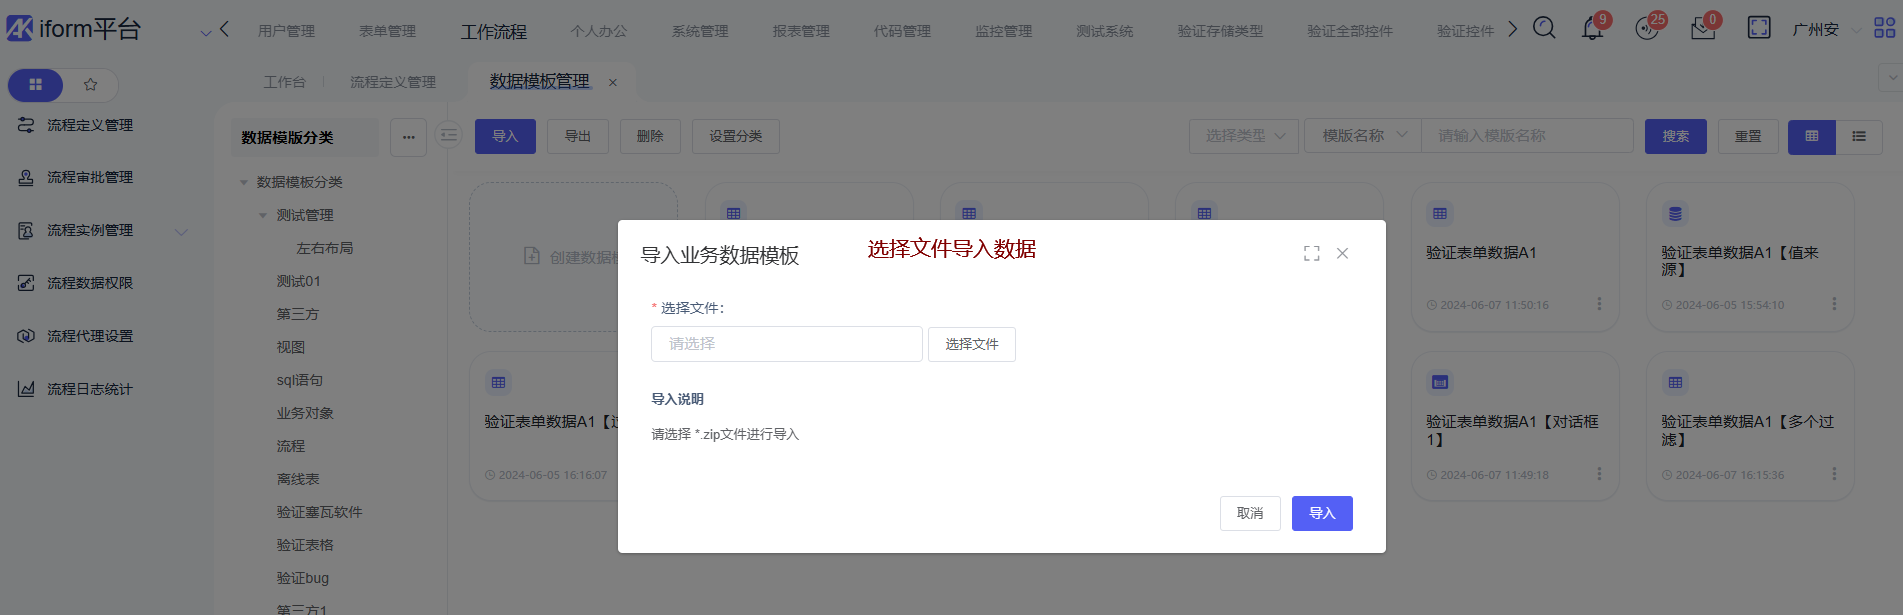Open the 模版名称 dropdown

(x=1362, y=136)
